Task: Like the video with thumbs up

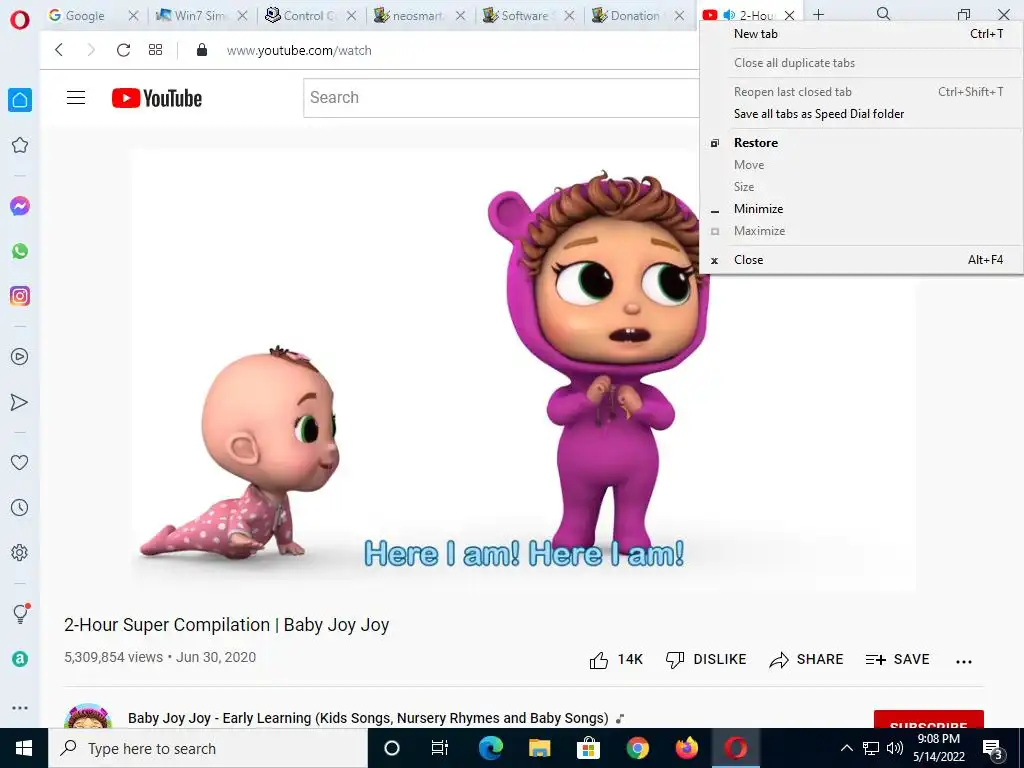Action: [616, 660]
